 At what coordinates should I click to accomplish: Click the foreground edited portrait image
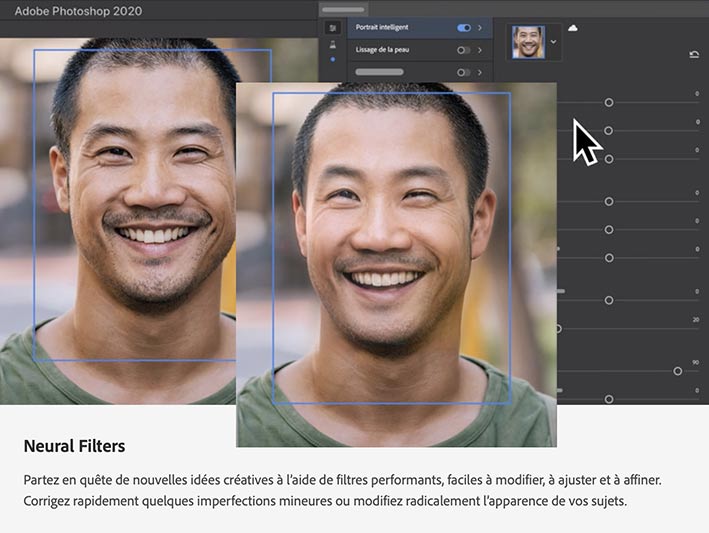[397, 264]
